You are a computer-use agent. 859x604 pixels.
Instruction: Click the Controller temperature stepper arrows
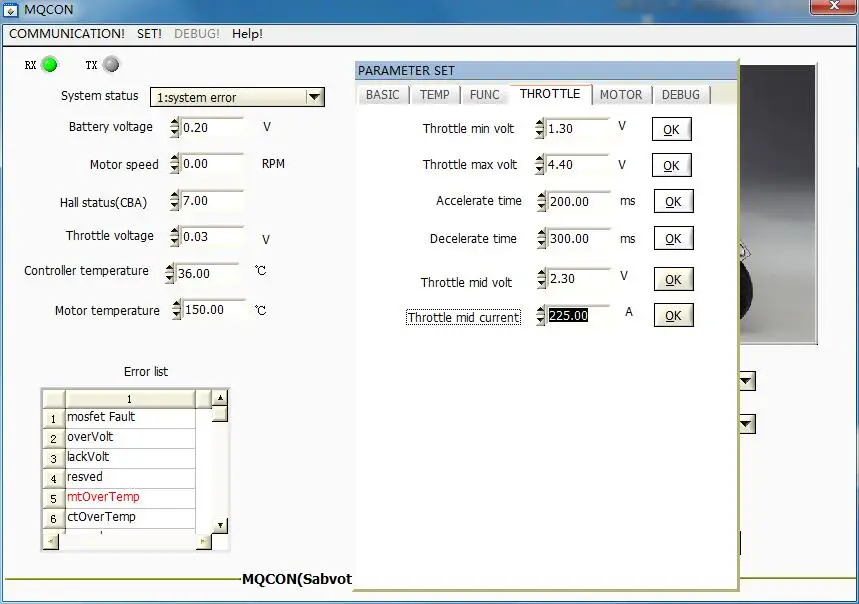[x=170, y=273]
